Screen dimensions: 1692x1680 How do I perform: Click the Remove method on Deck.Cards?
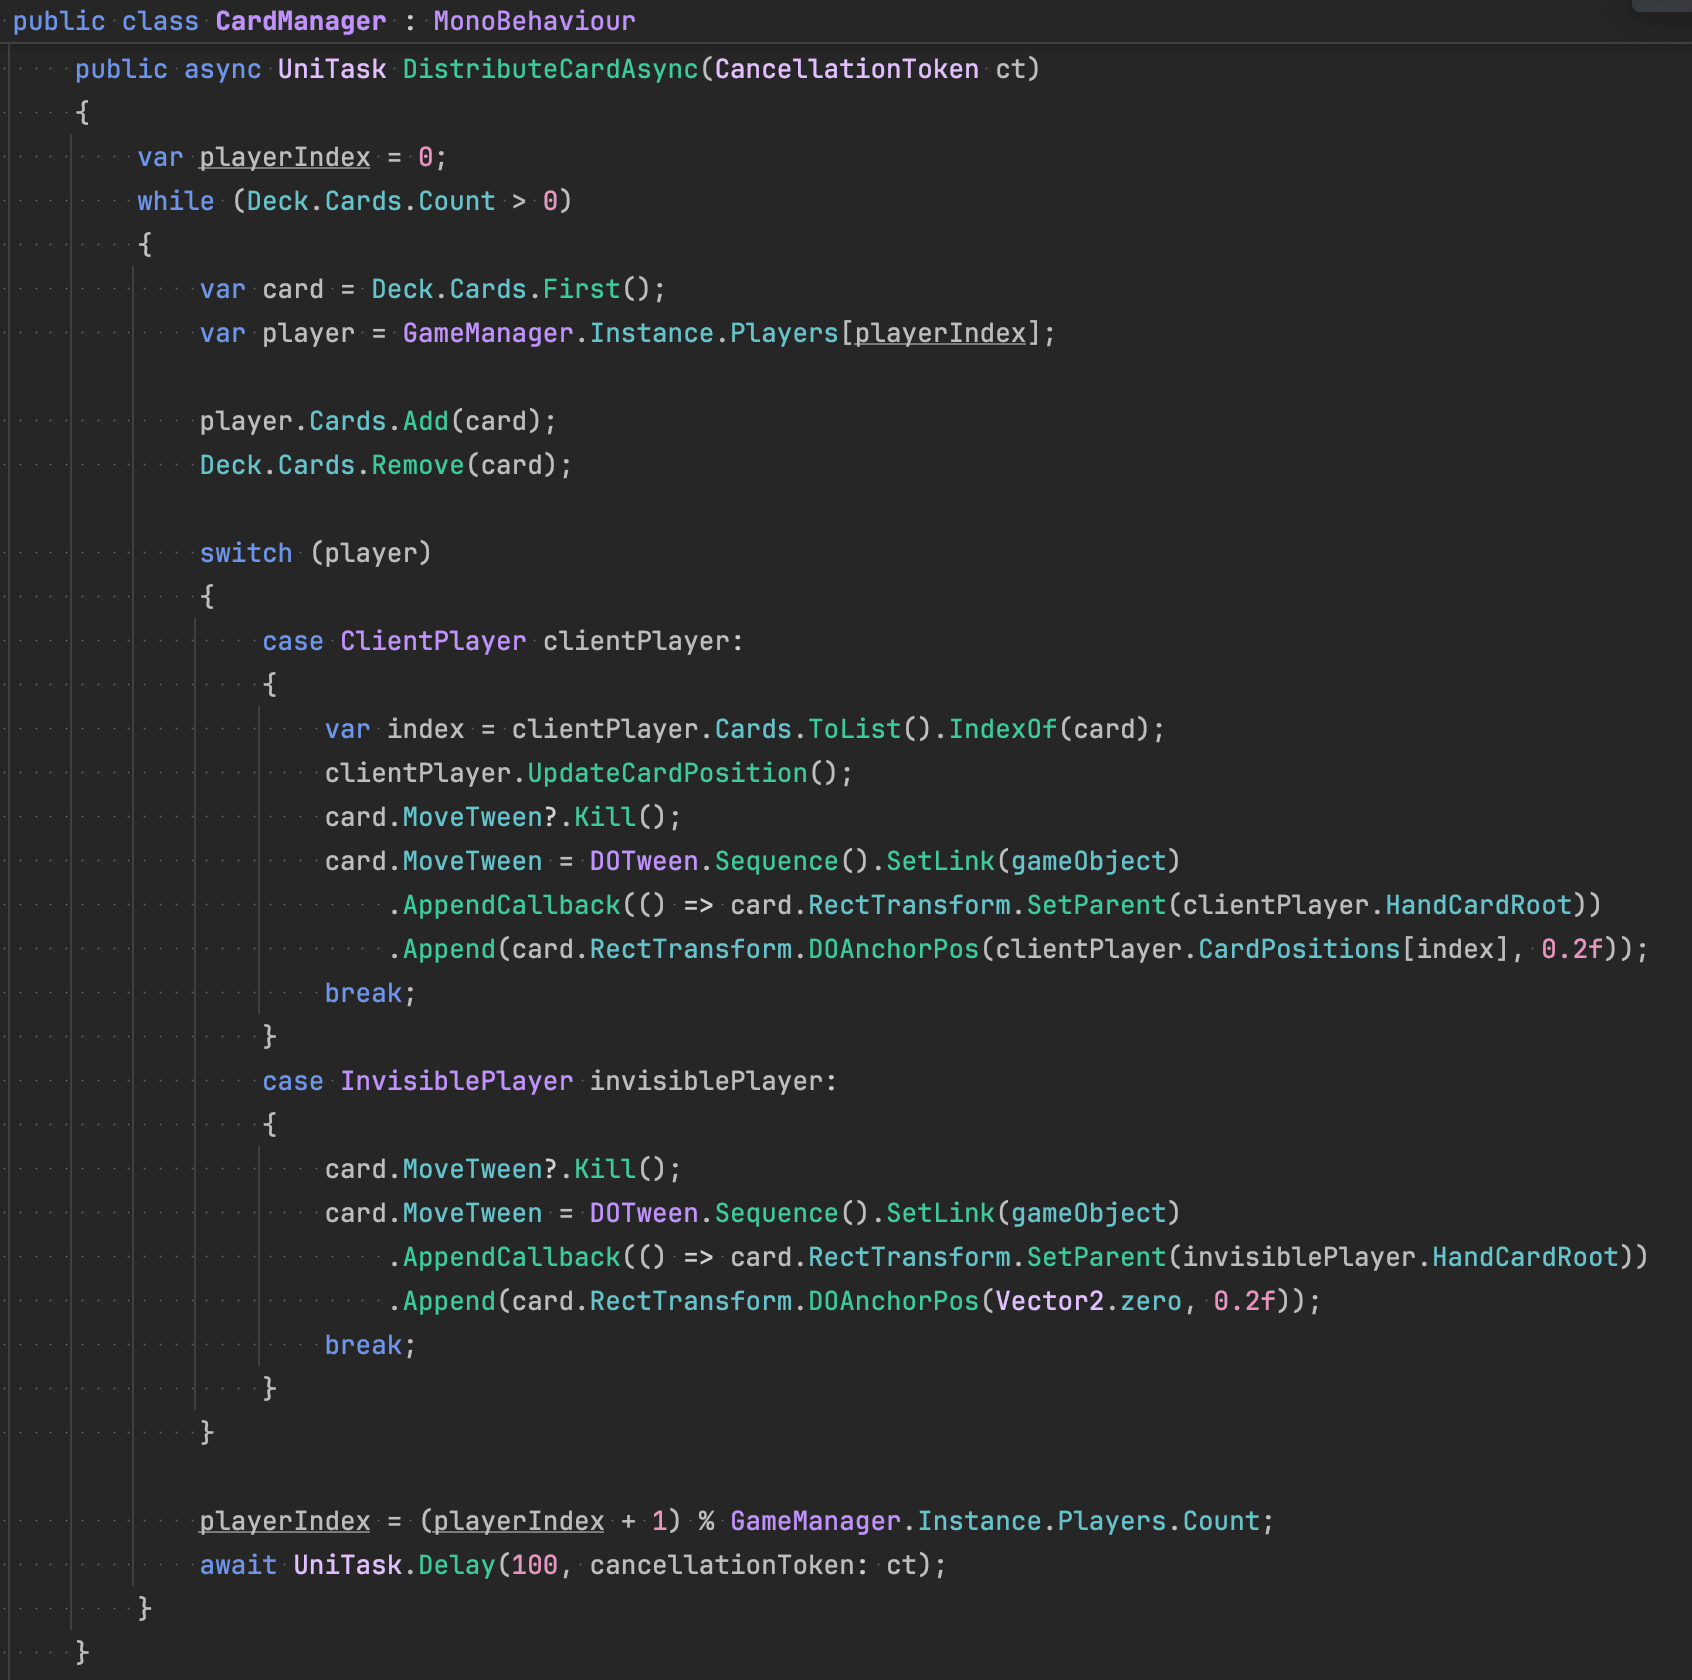click(417, 465)
